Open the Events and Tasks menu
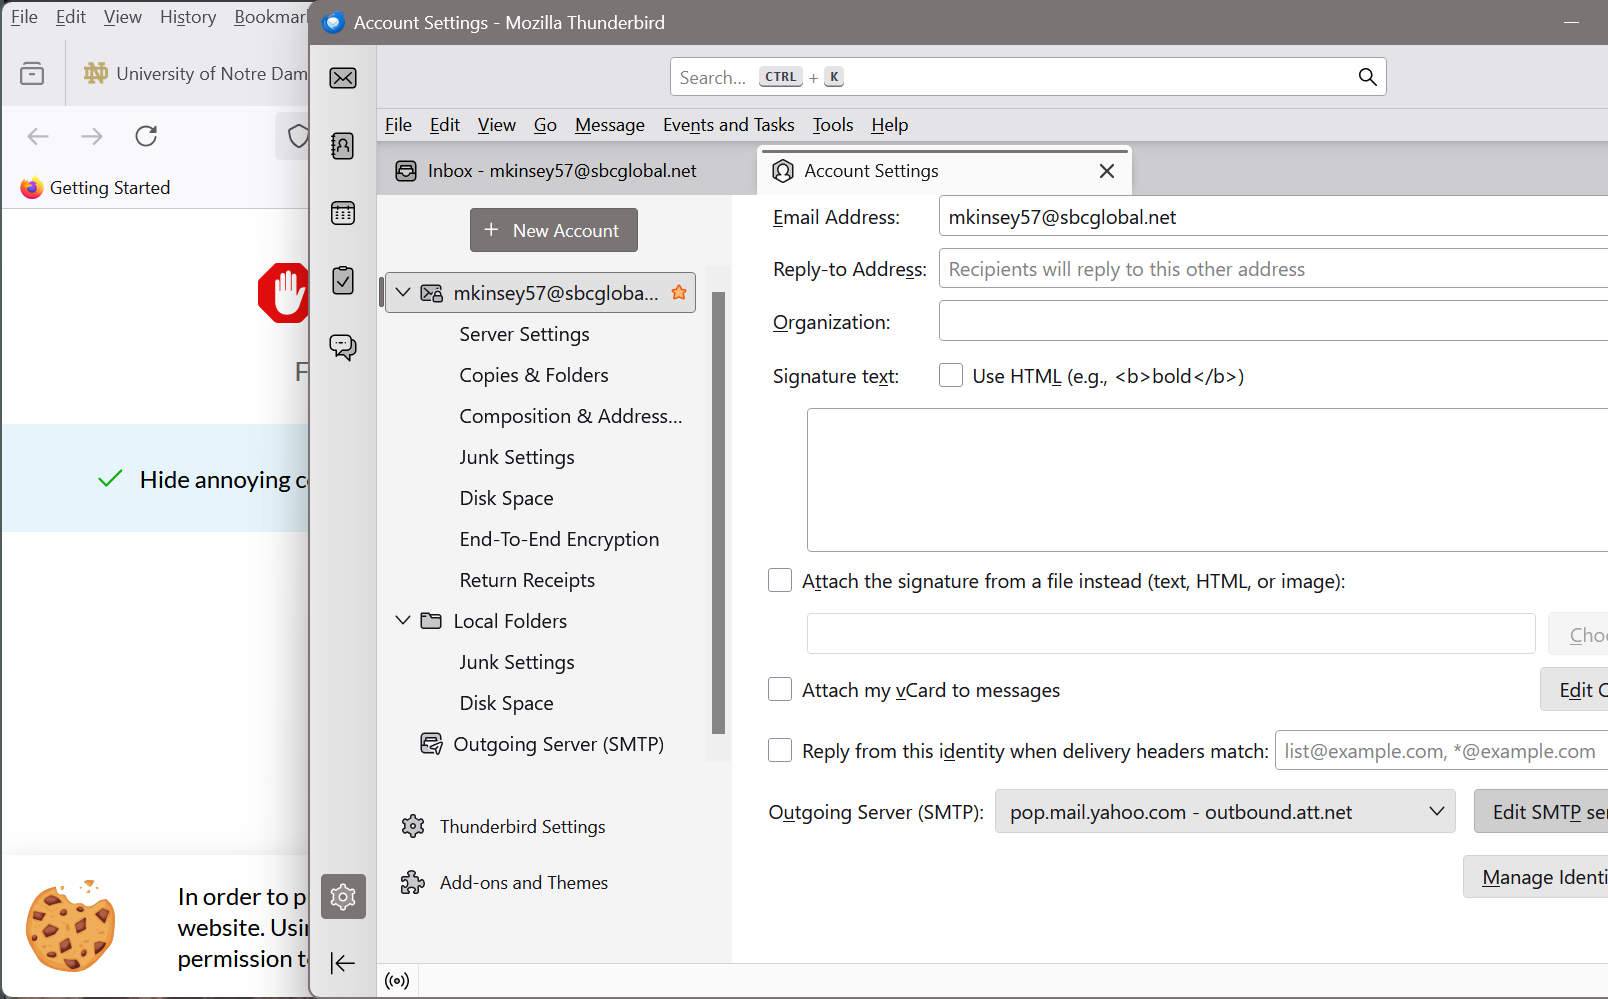This screenshot has height=999, width=1608. click(x=728, y=125)
